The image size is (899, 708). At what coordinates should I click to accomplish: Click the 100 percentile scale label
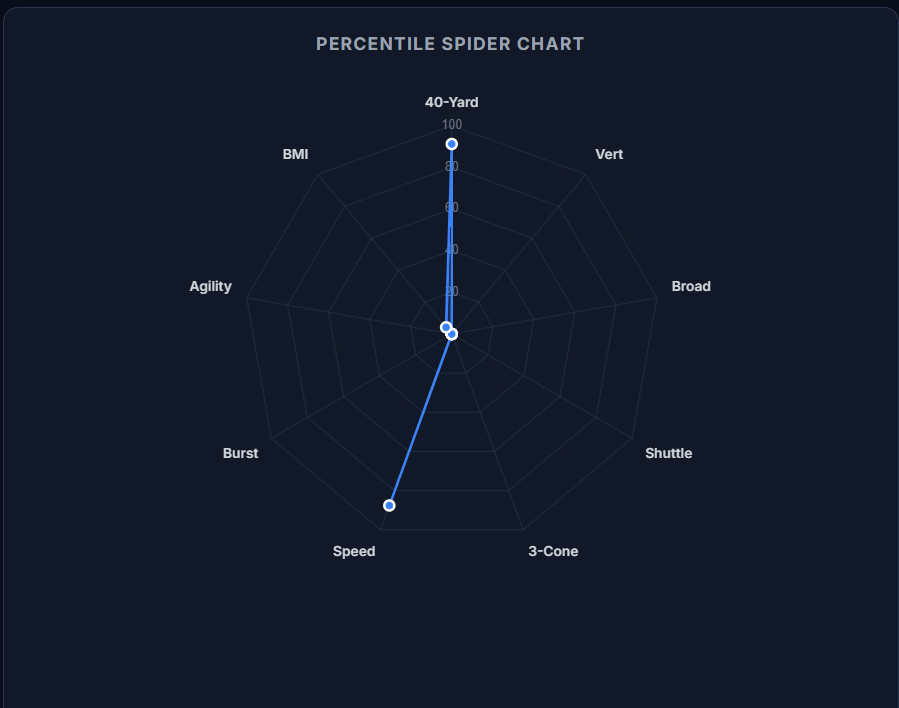point(452,125)
